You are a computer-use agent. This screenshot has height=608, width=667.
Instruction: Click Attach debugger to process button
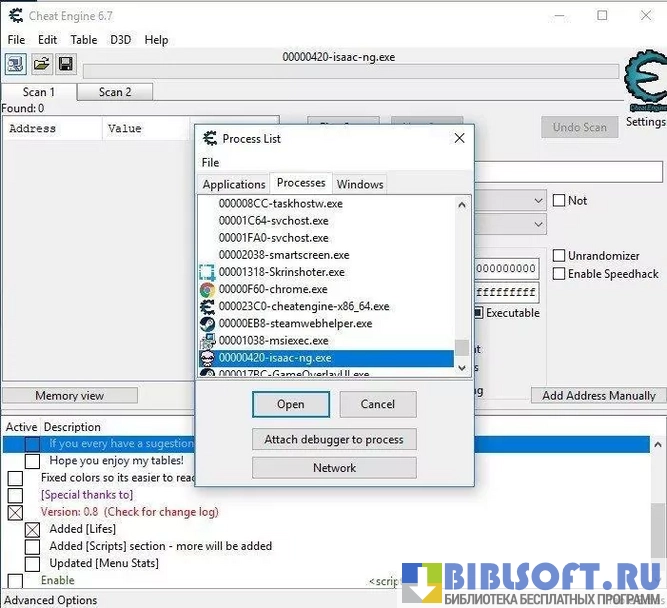pos(334,439)
